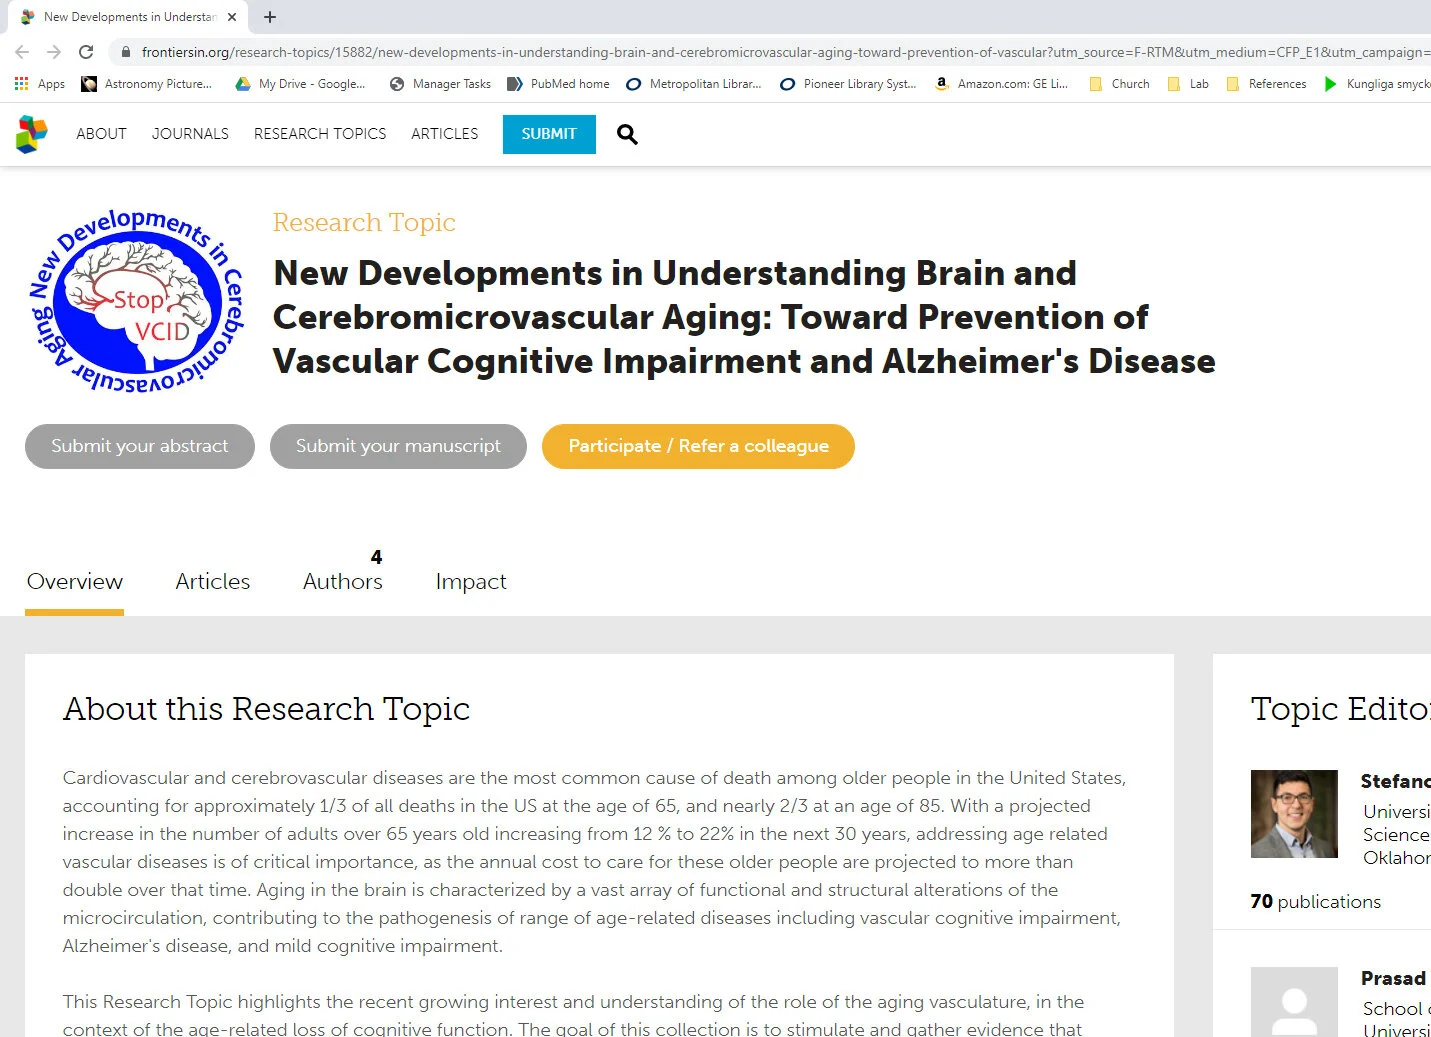Image resolution: width=1431 pixels, height=1037 pixels.
Task: Click Submit your manuscript button
Action: [398, 446]
